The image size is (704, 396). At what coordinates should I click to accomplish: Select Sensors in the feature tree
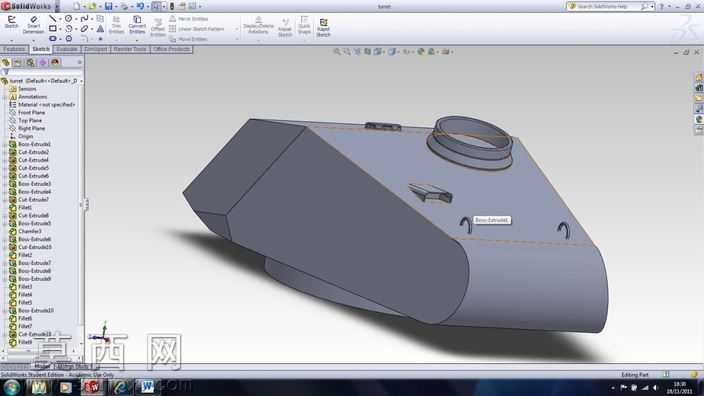[27, 89]
